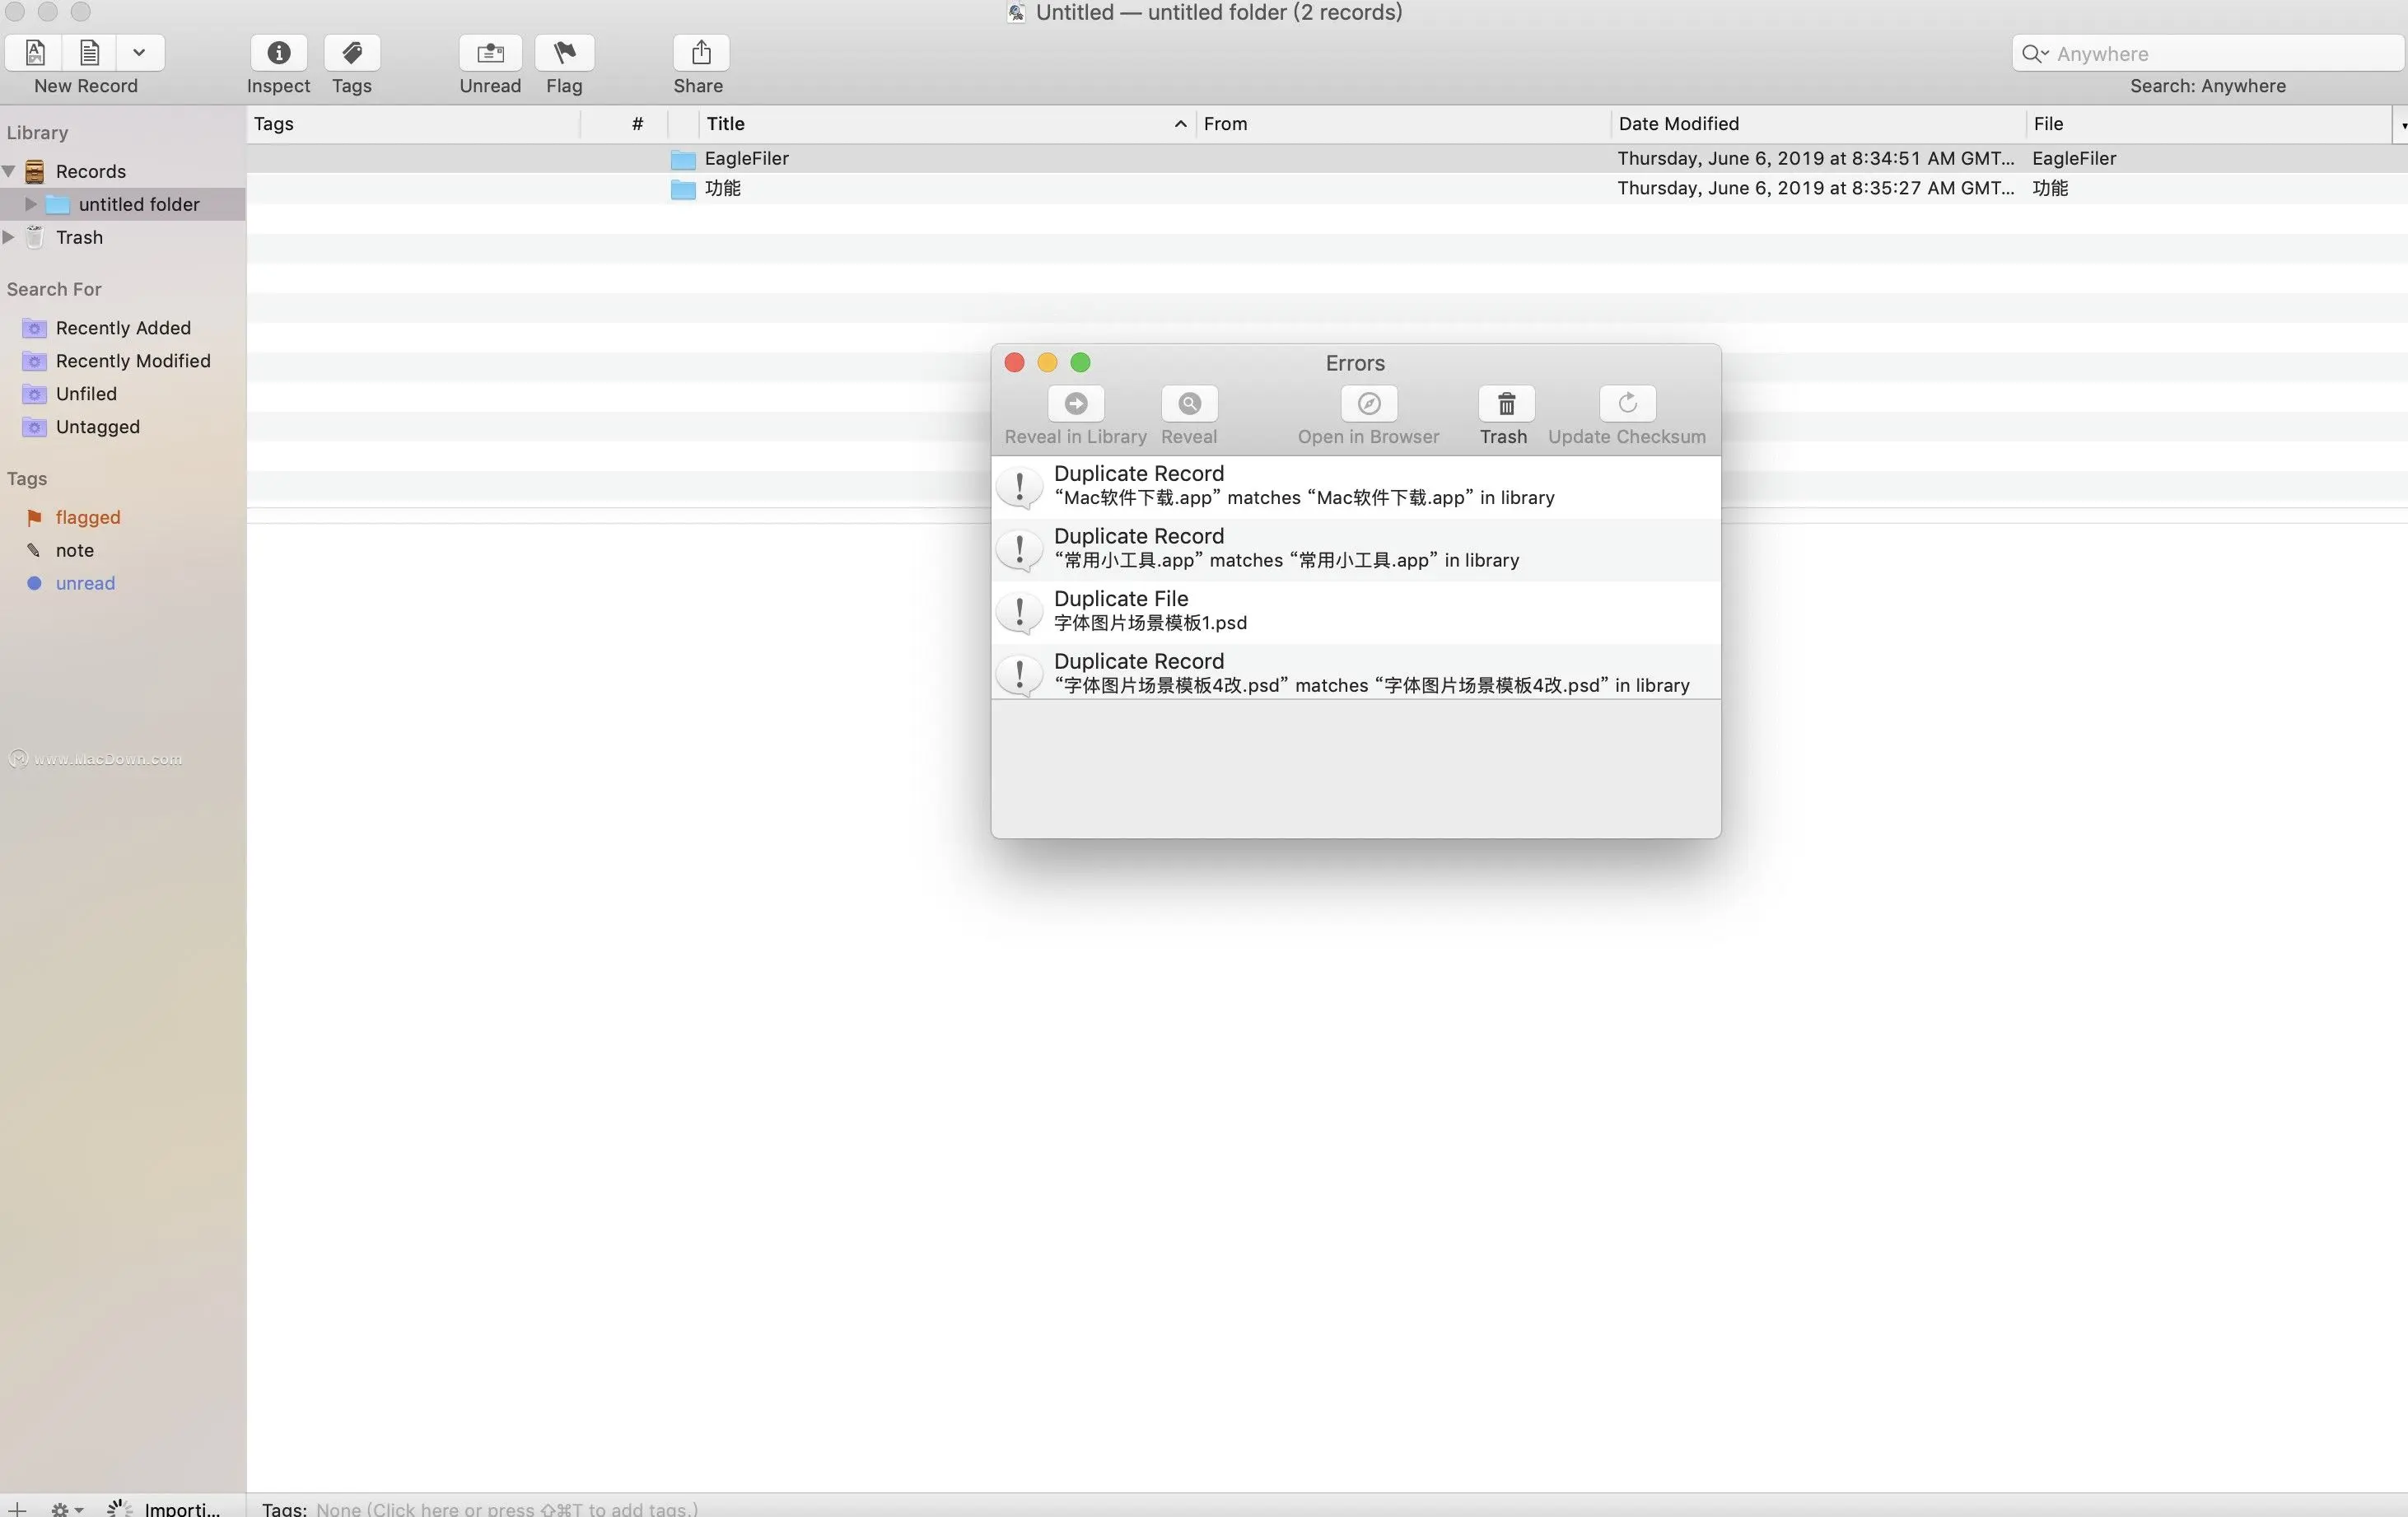Screen dimensions: 2408x1517
Task: Collapse the Records disclosure triangle
Action: tap(10, 171)
